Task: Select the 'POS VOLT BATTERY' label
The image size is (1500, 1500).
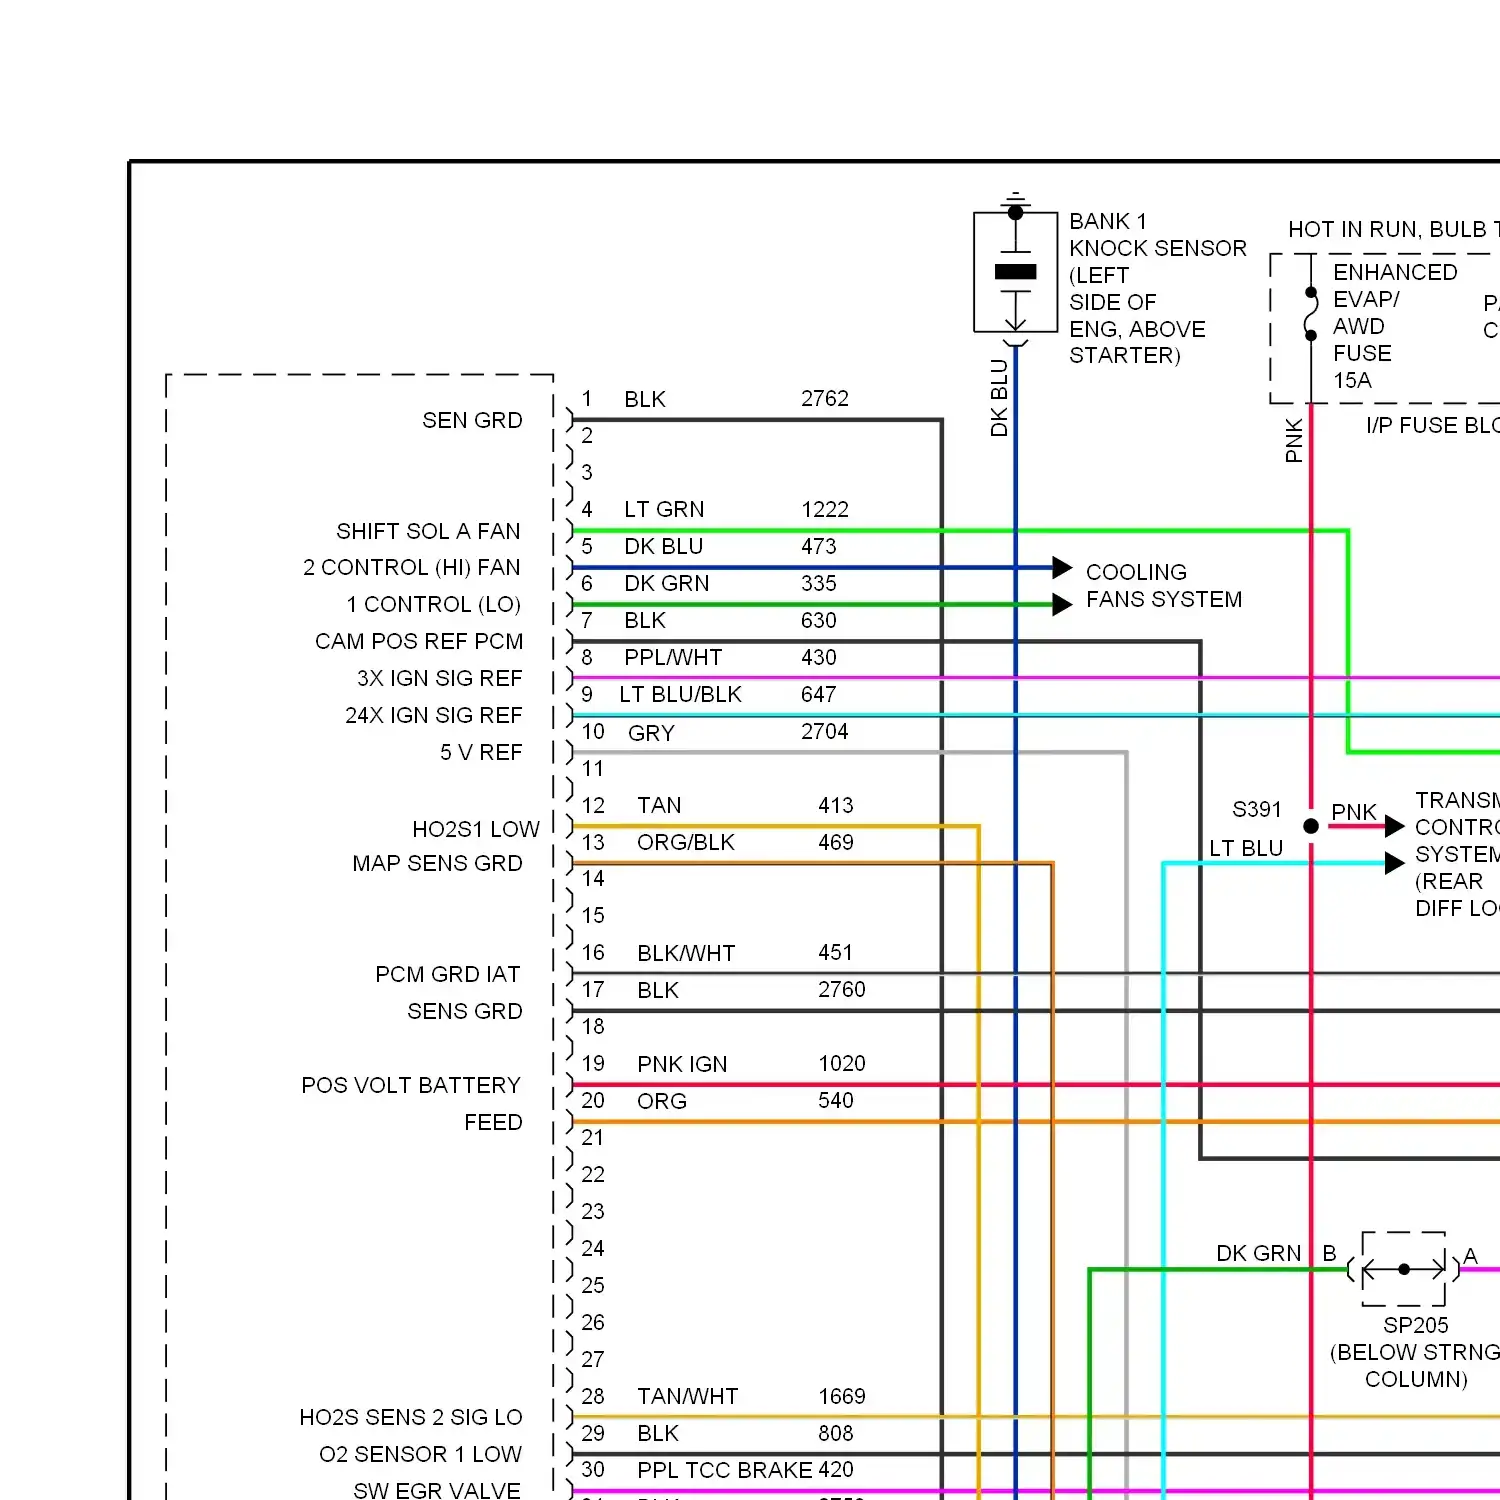Action: (411, 1085)
